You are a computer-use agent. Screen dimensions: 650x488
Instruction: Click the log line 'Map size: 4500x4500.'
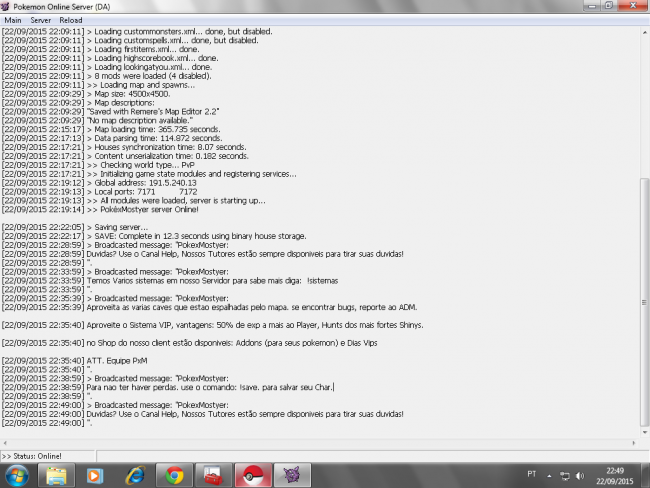pos(86,94)
